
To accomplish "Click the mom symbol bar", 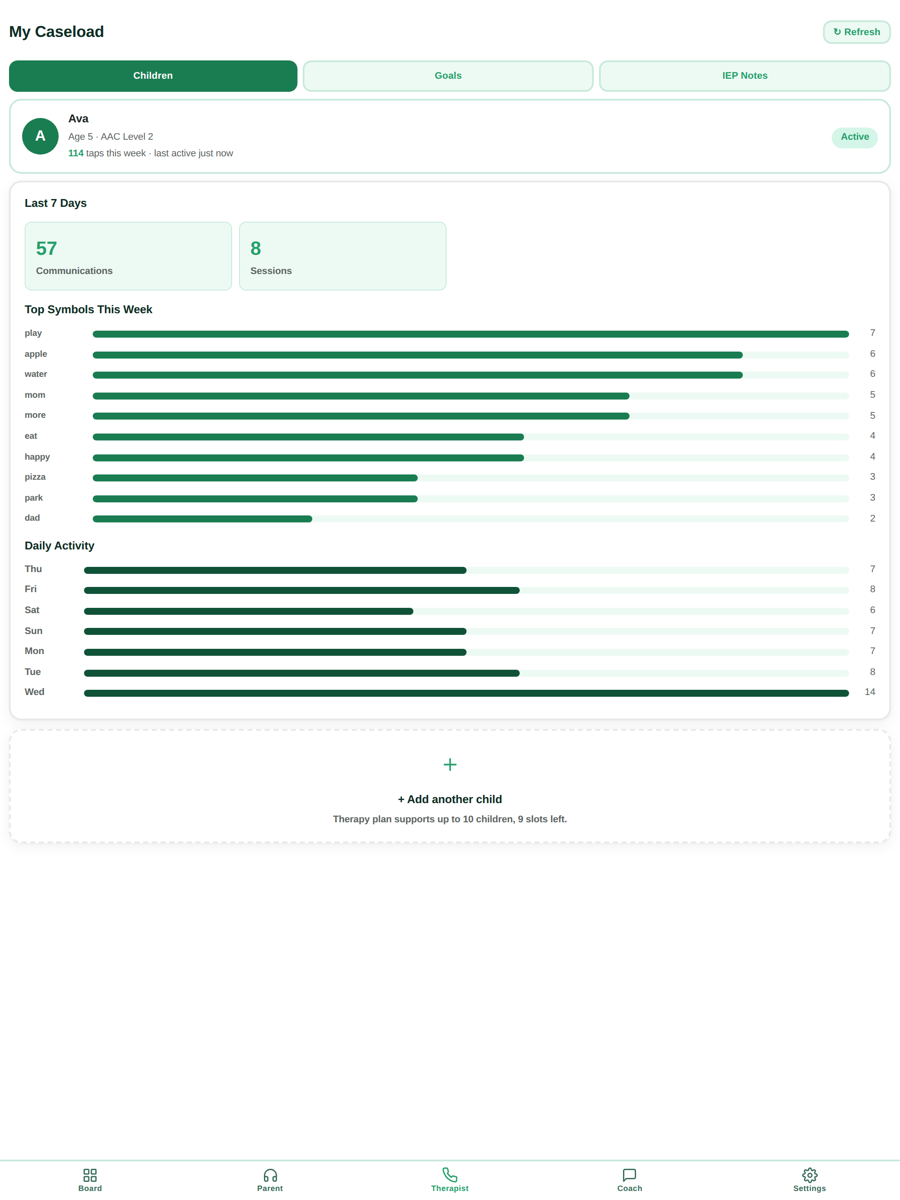I will point(471,396).
